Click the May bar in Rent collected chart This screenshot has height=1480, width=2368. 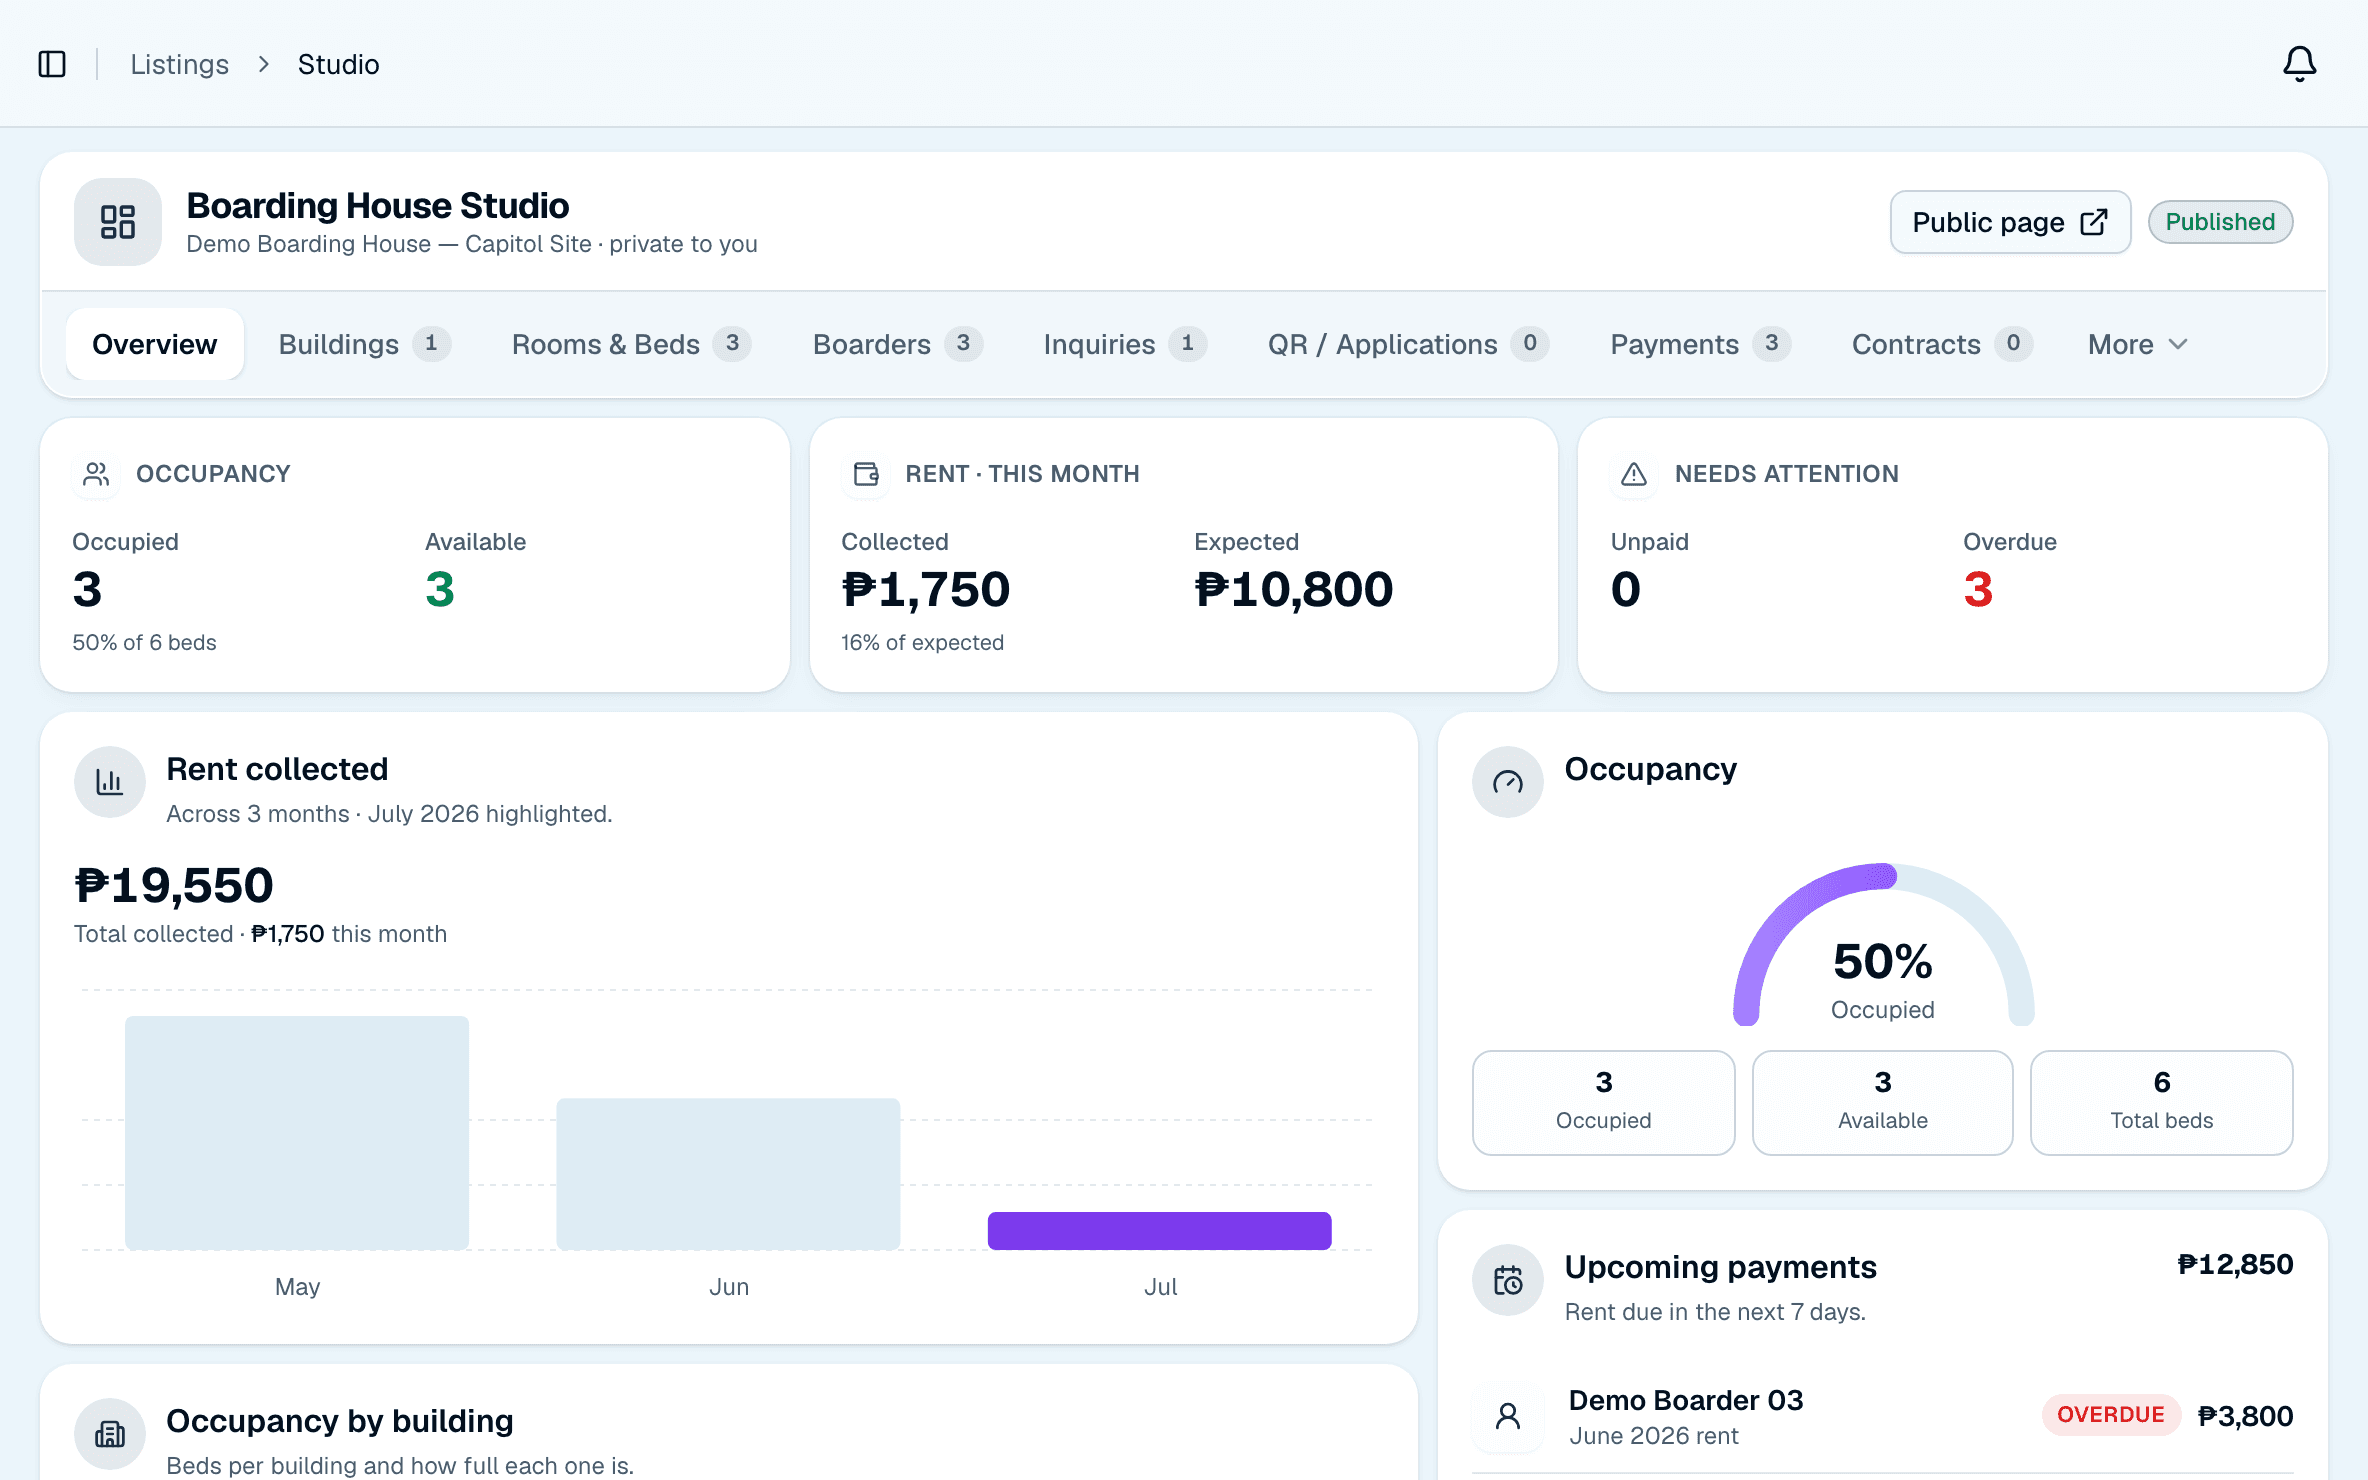coord(297,1133)
